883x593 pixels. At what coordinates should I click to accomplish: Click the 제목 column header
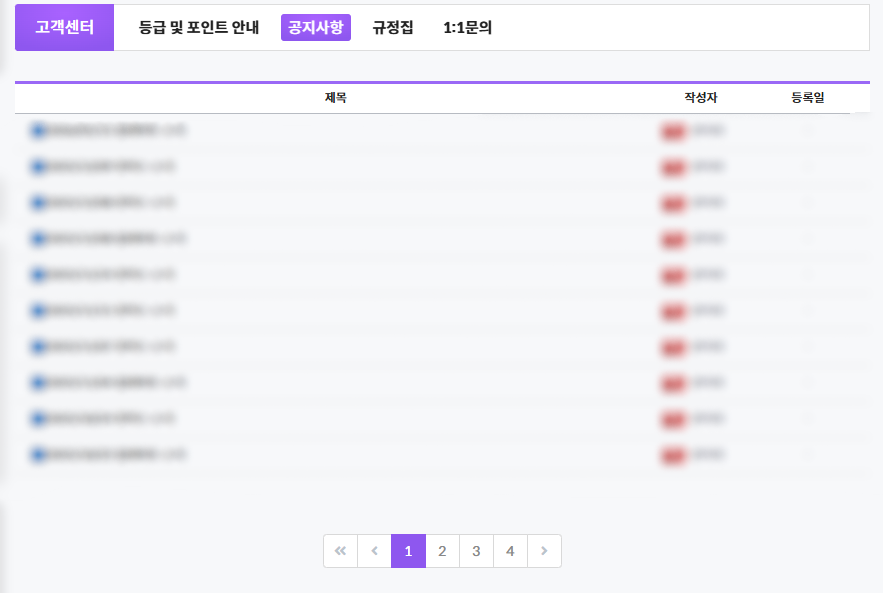(336, 98)
